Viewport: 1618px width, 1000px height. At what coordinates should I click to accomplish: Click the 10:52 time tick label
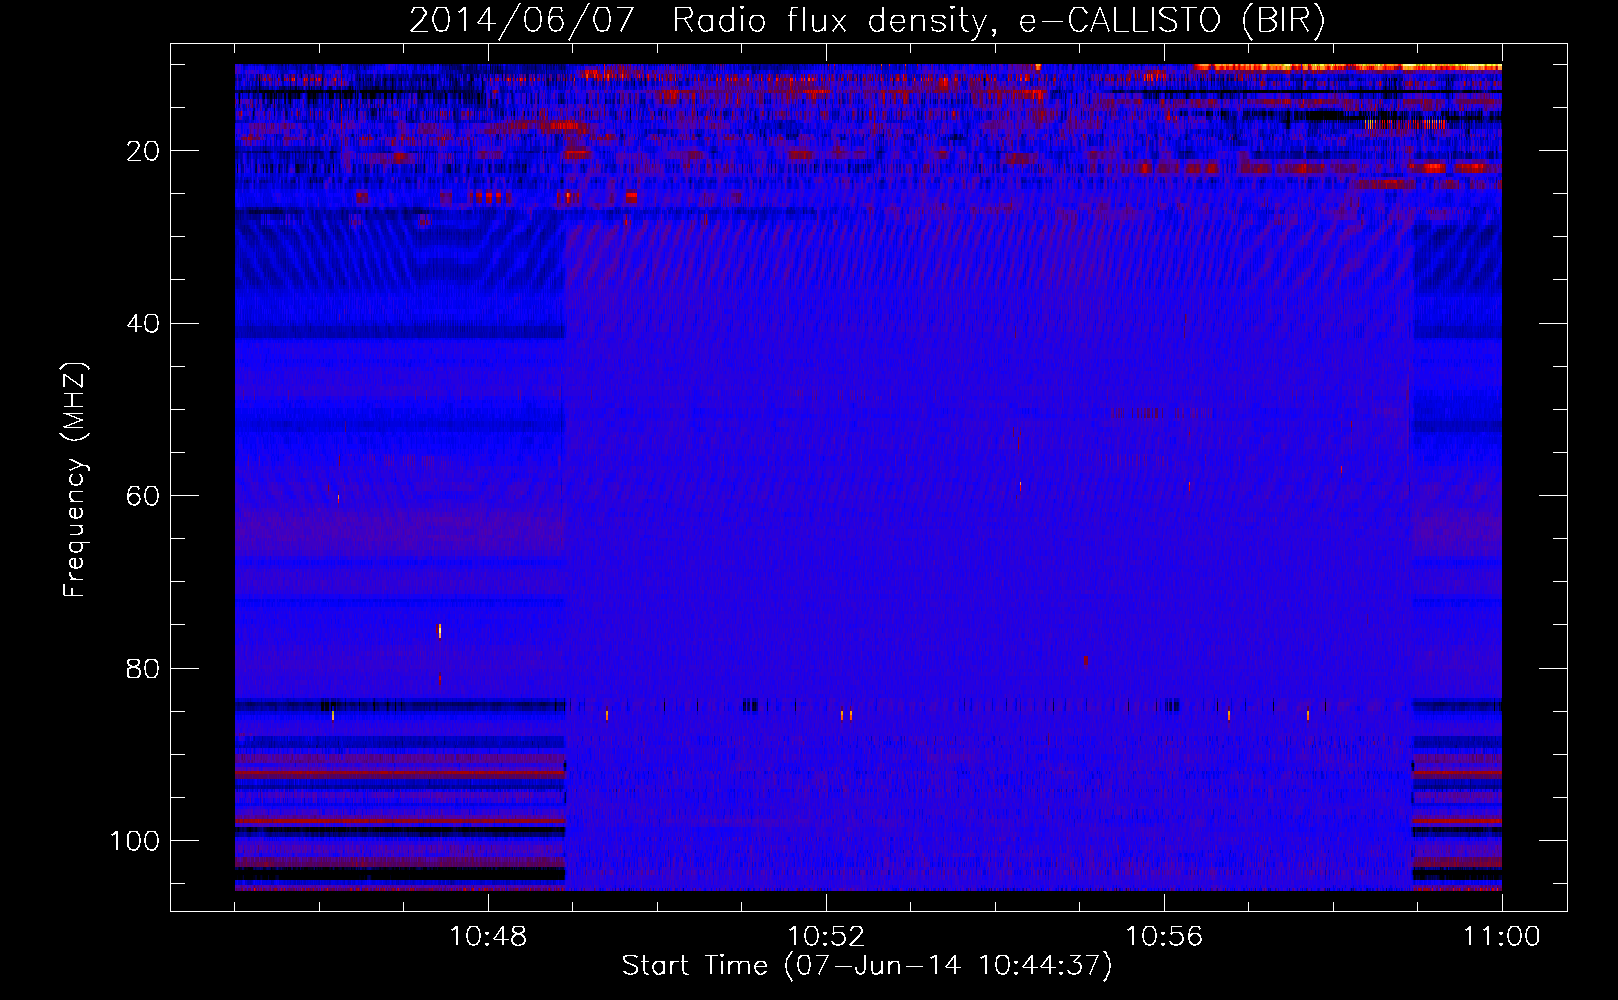pyautogui.click(x=826, y=937)
